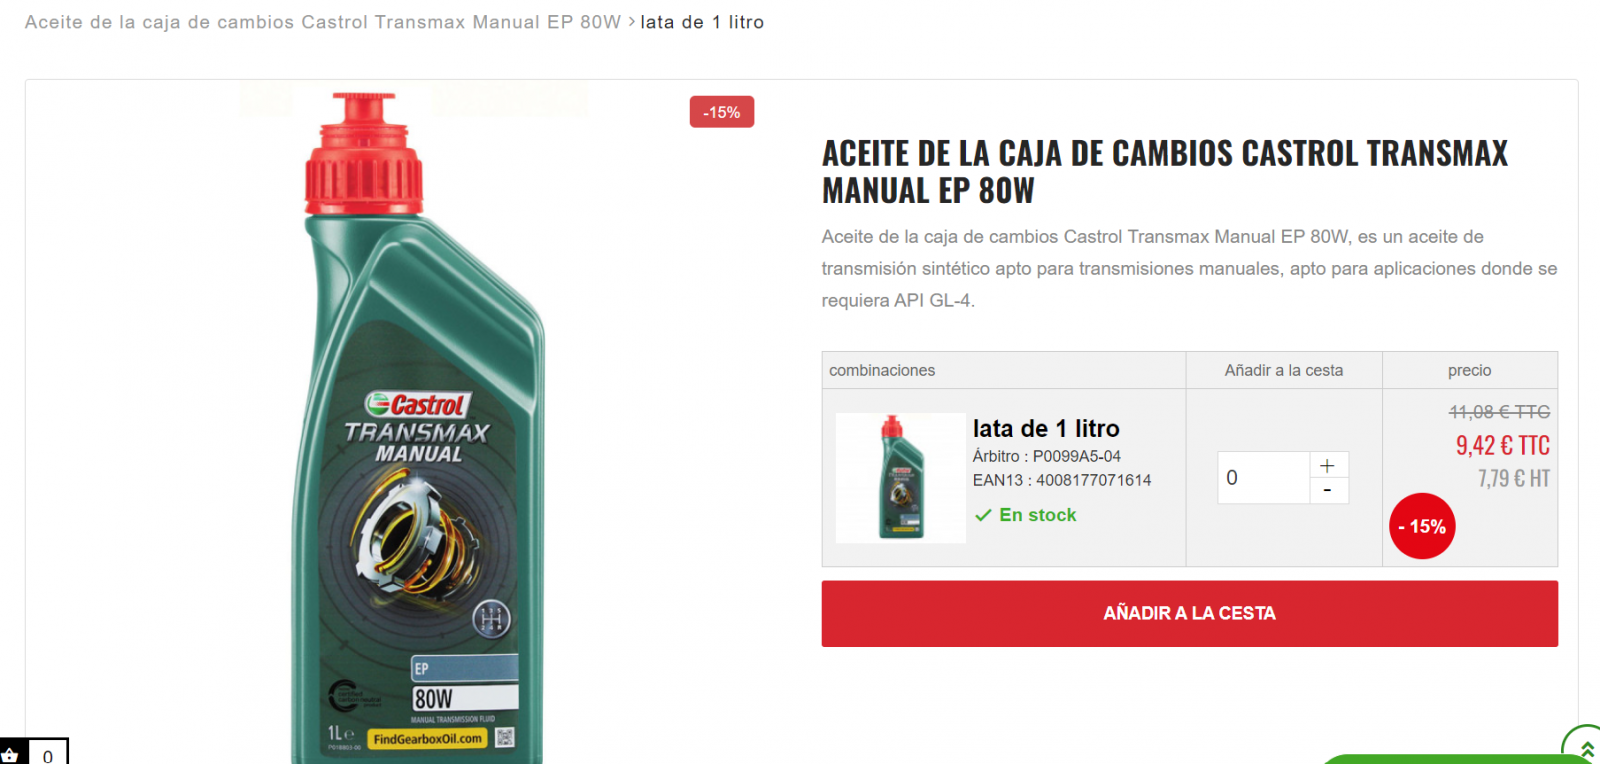The image size is (1600, 764).
Task: Decrease quantity with the minus button
Action: pos(1328,490)
